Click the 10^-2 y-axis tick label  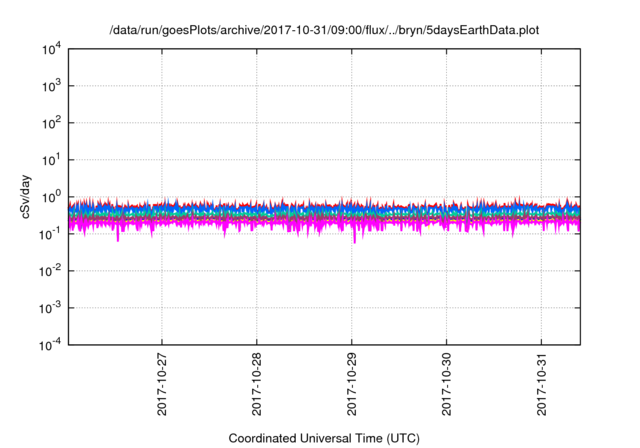coord(50,271)
